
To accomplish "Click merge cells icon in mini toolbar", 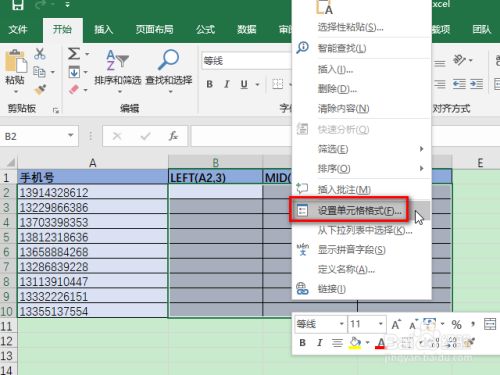I will 490,324.
